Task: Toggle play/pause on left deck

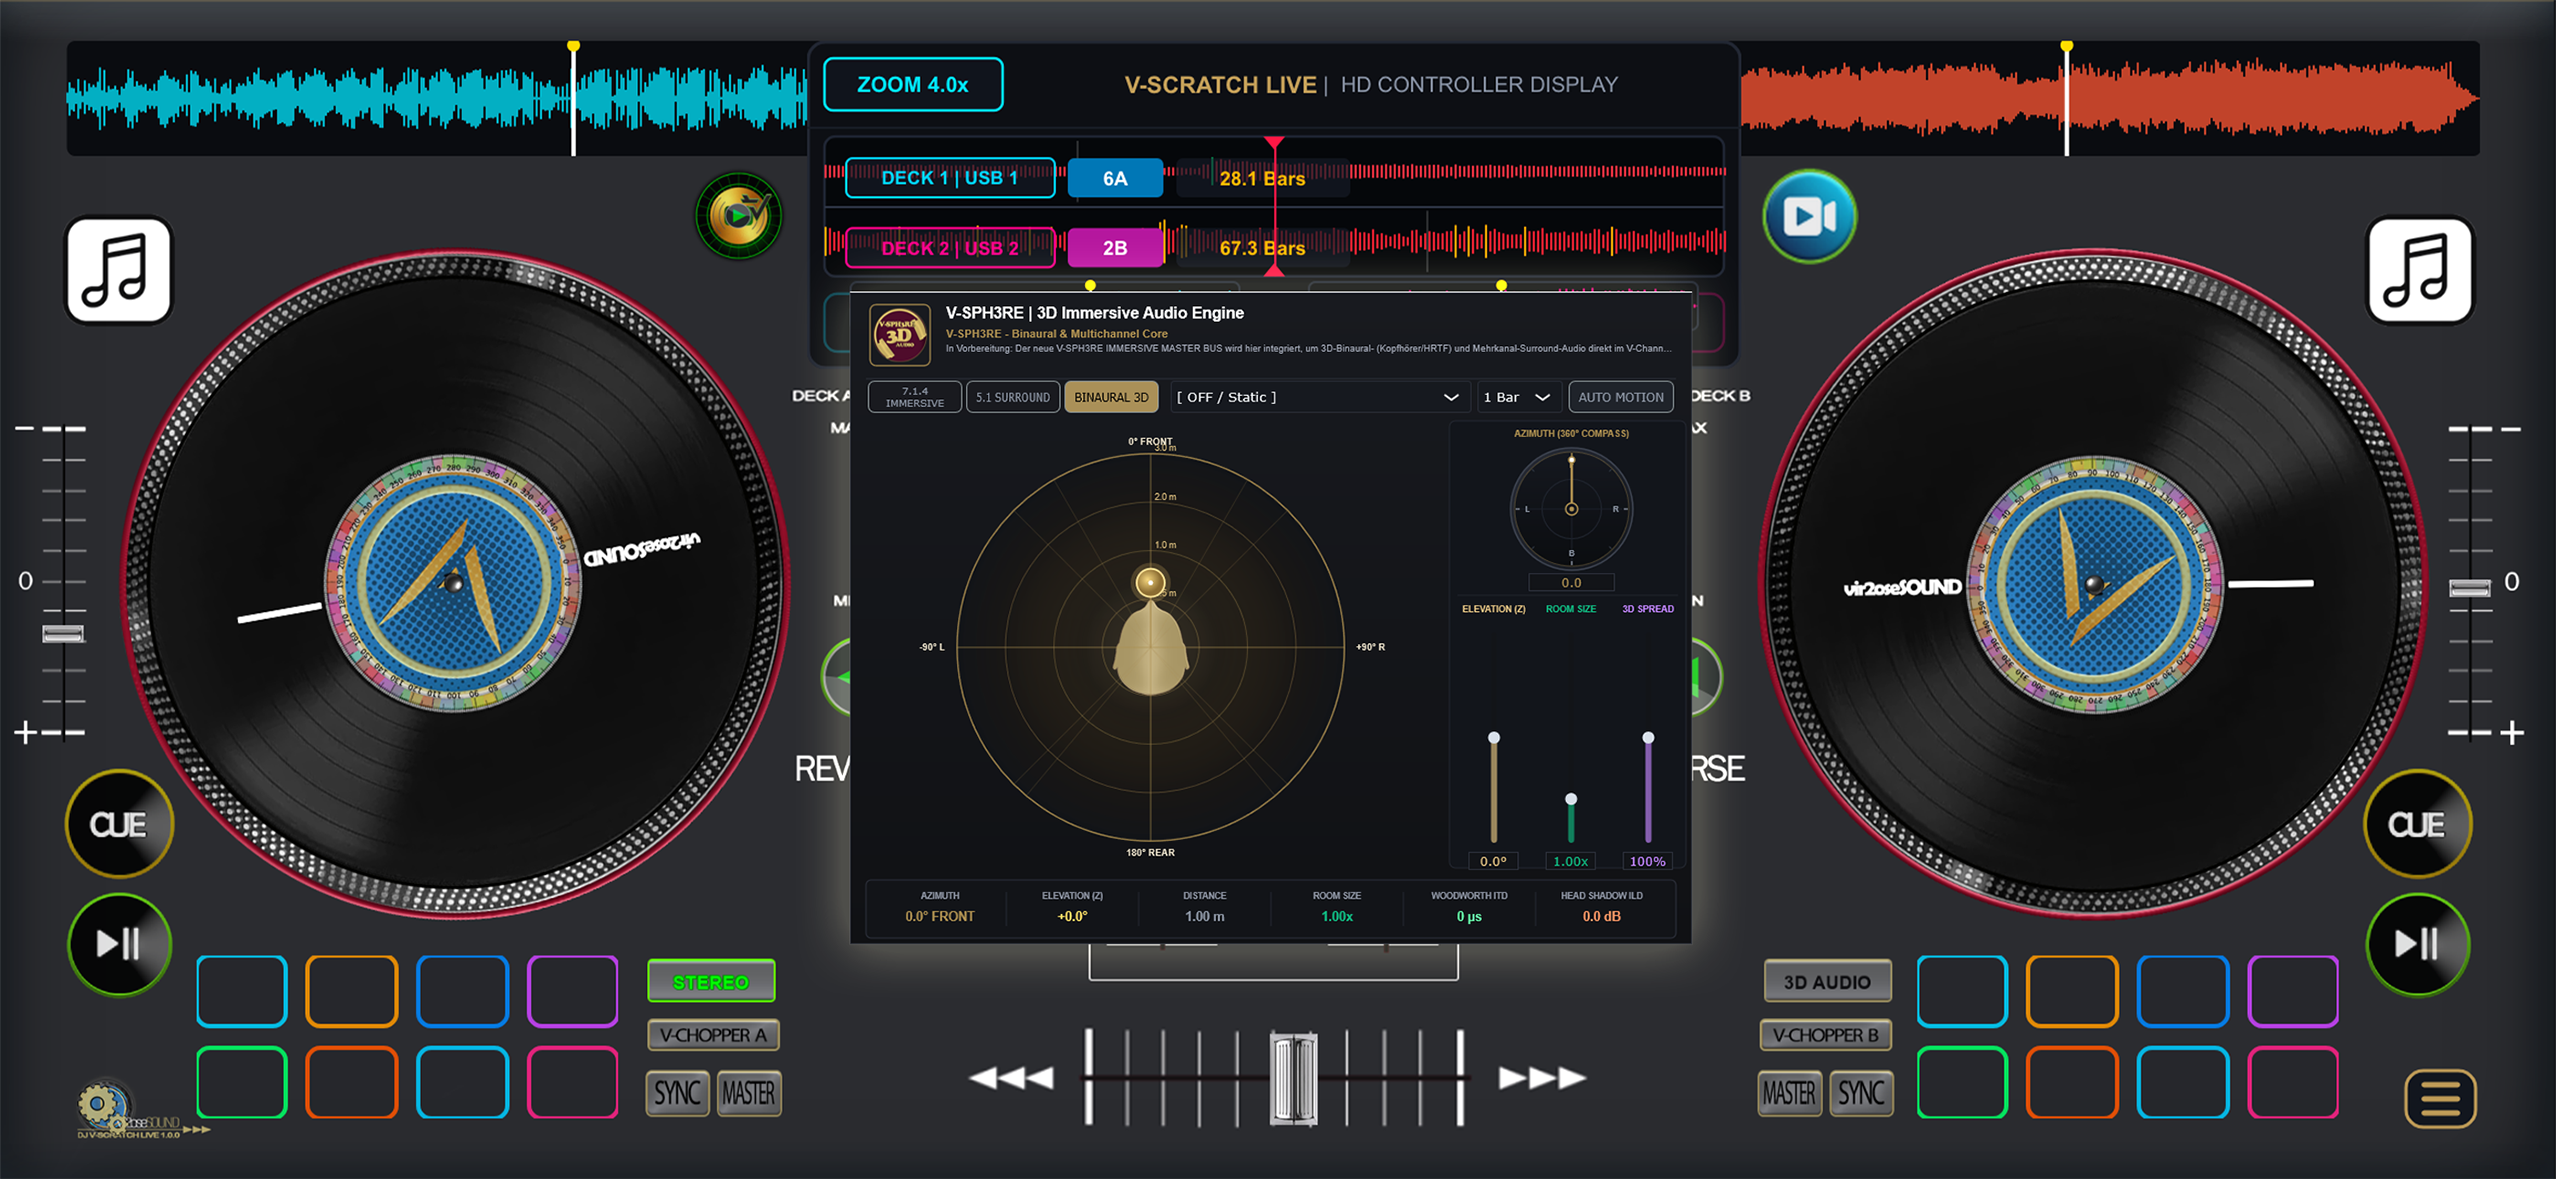Action: pyautogui.click(x=119, y=943)
